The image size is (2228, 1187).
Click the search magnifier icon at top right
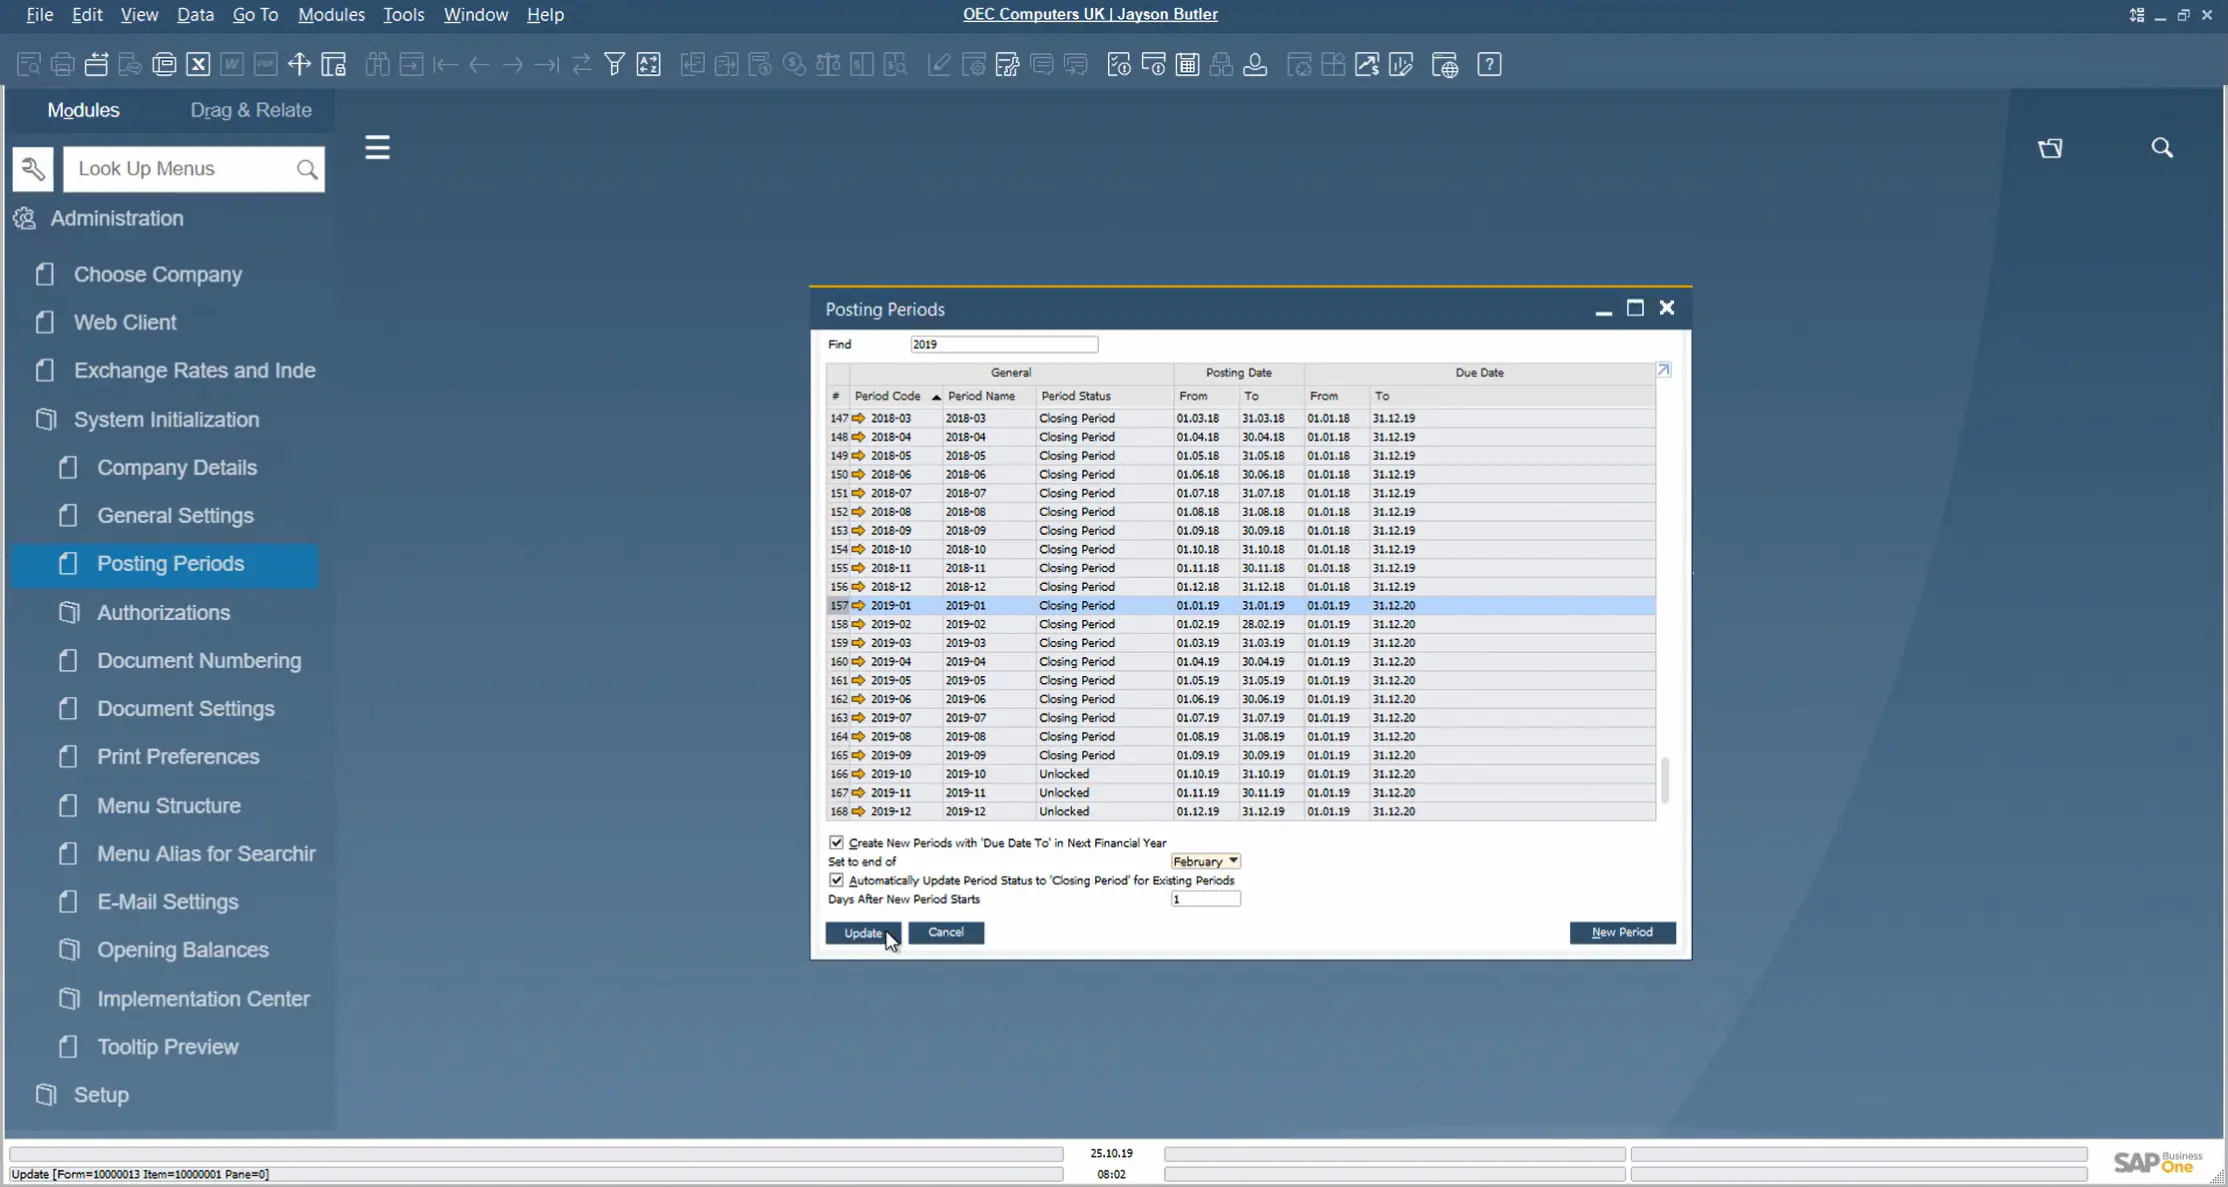click(2162, 148)
